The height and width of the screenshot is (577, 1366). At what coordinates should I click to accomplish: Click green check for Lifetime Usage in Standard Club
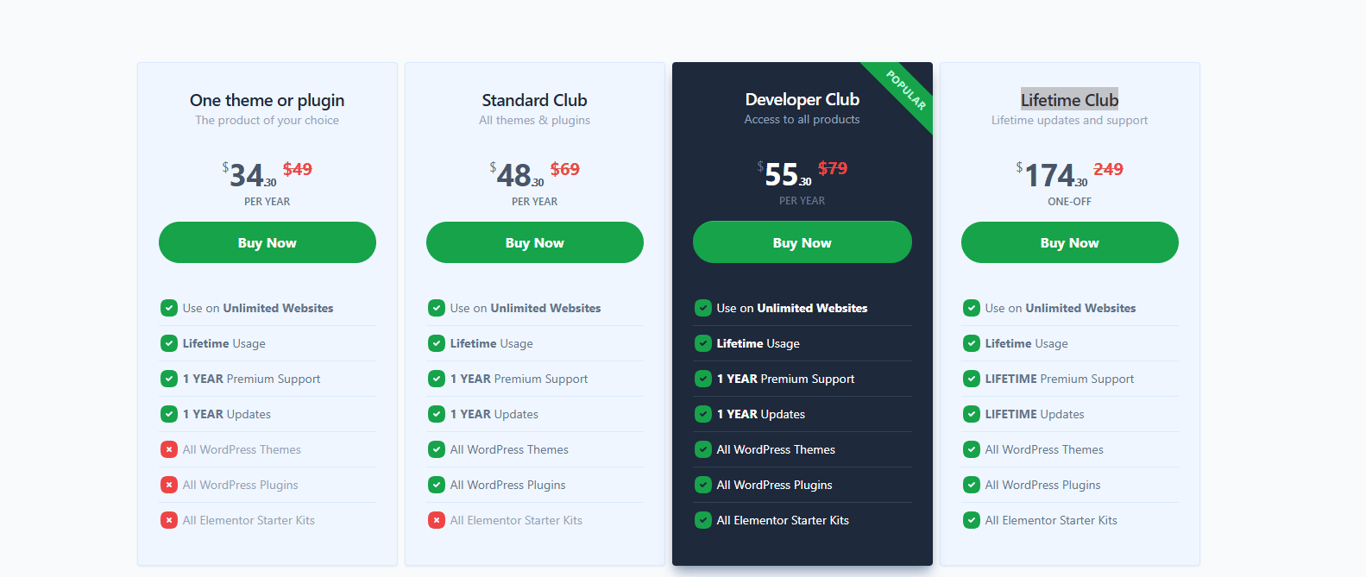tap(436, 343)
